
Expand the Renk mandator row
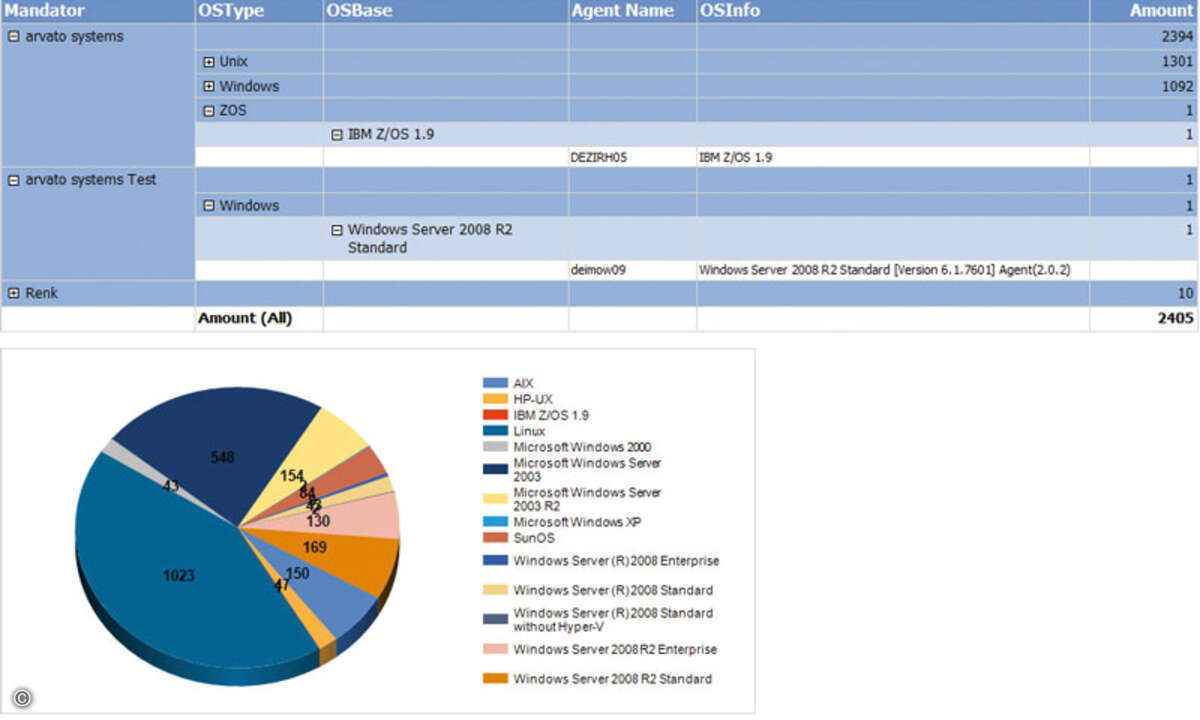(x=14, y=294)
